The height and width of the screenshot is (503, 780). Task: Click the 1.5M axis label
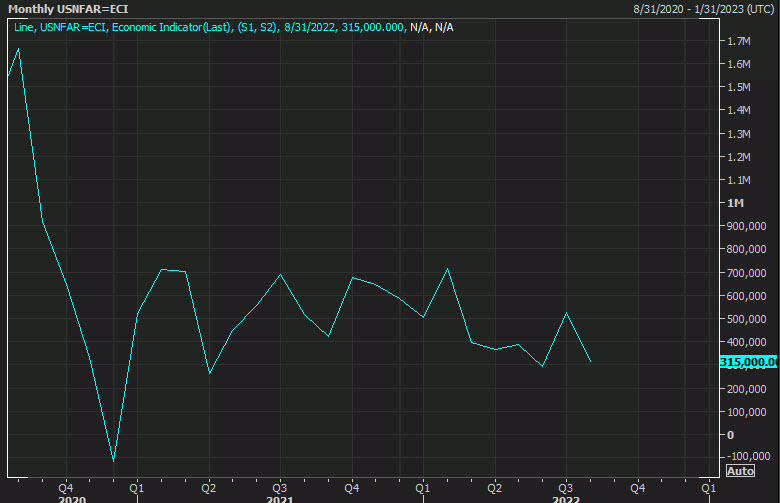pos(739,87)
